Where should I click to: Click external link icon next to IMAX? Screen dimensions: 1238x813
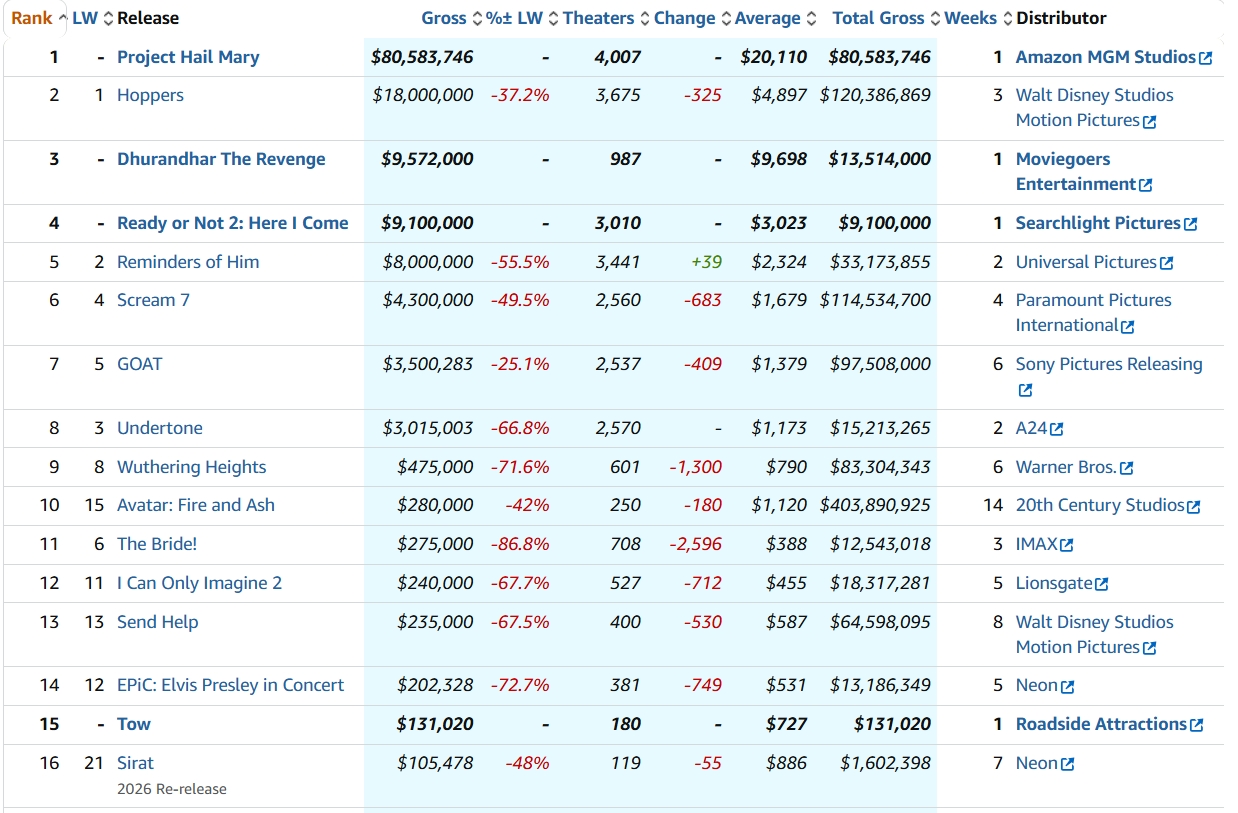tap(1067, 545)
